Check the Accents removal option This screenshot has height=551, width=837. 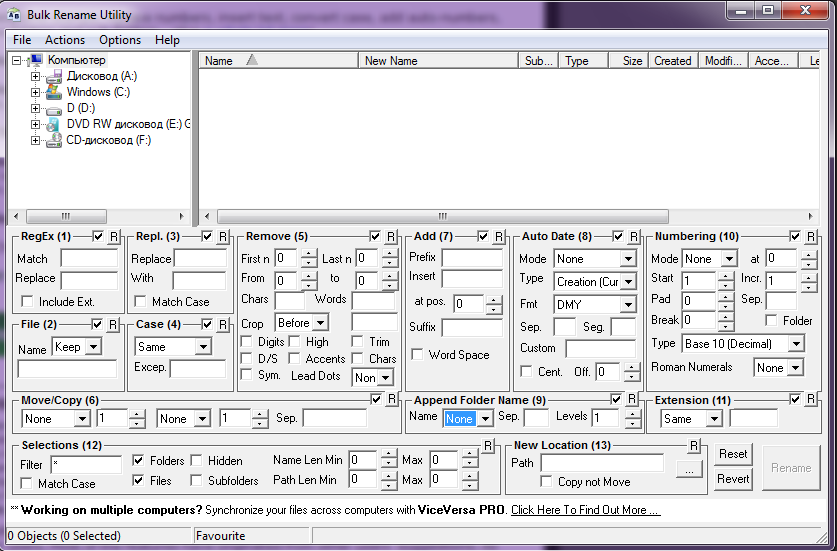click(x=294, y=358)
